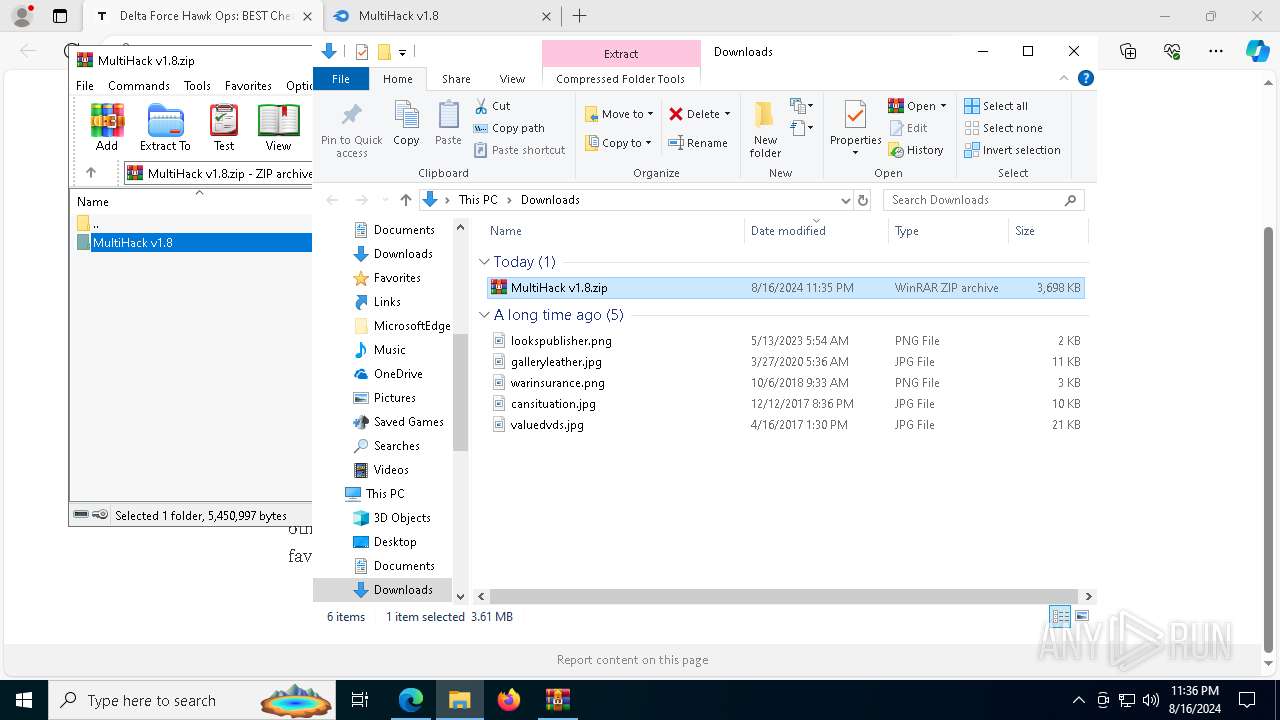Open the Favorites menu in WinRAR
1280x720 pixels.
(248, 86)
